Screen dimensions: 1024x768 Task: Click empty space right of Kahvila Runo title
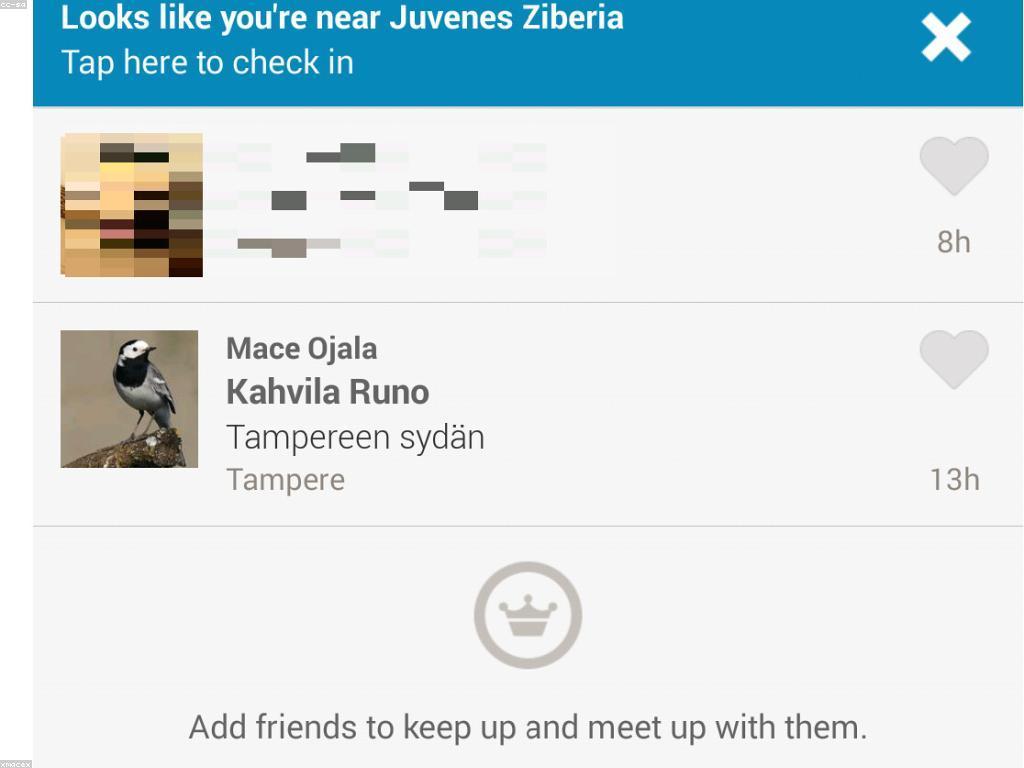[x=650, y=392]
